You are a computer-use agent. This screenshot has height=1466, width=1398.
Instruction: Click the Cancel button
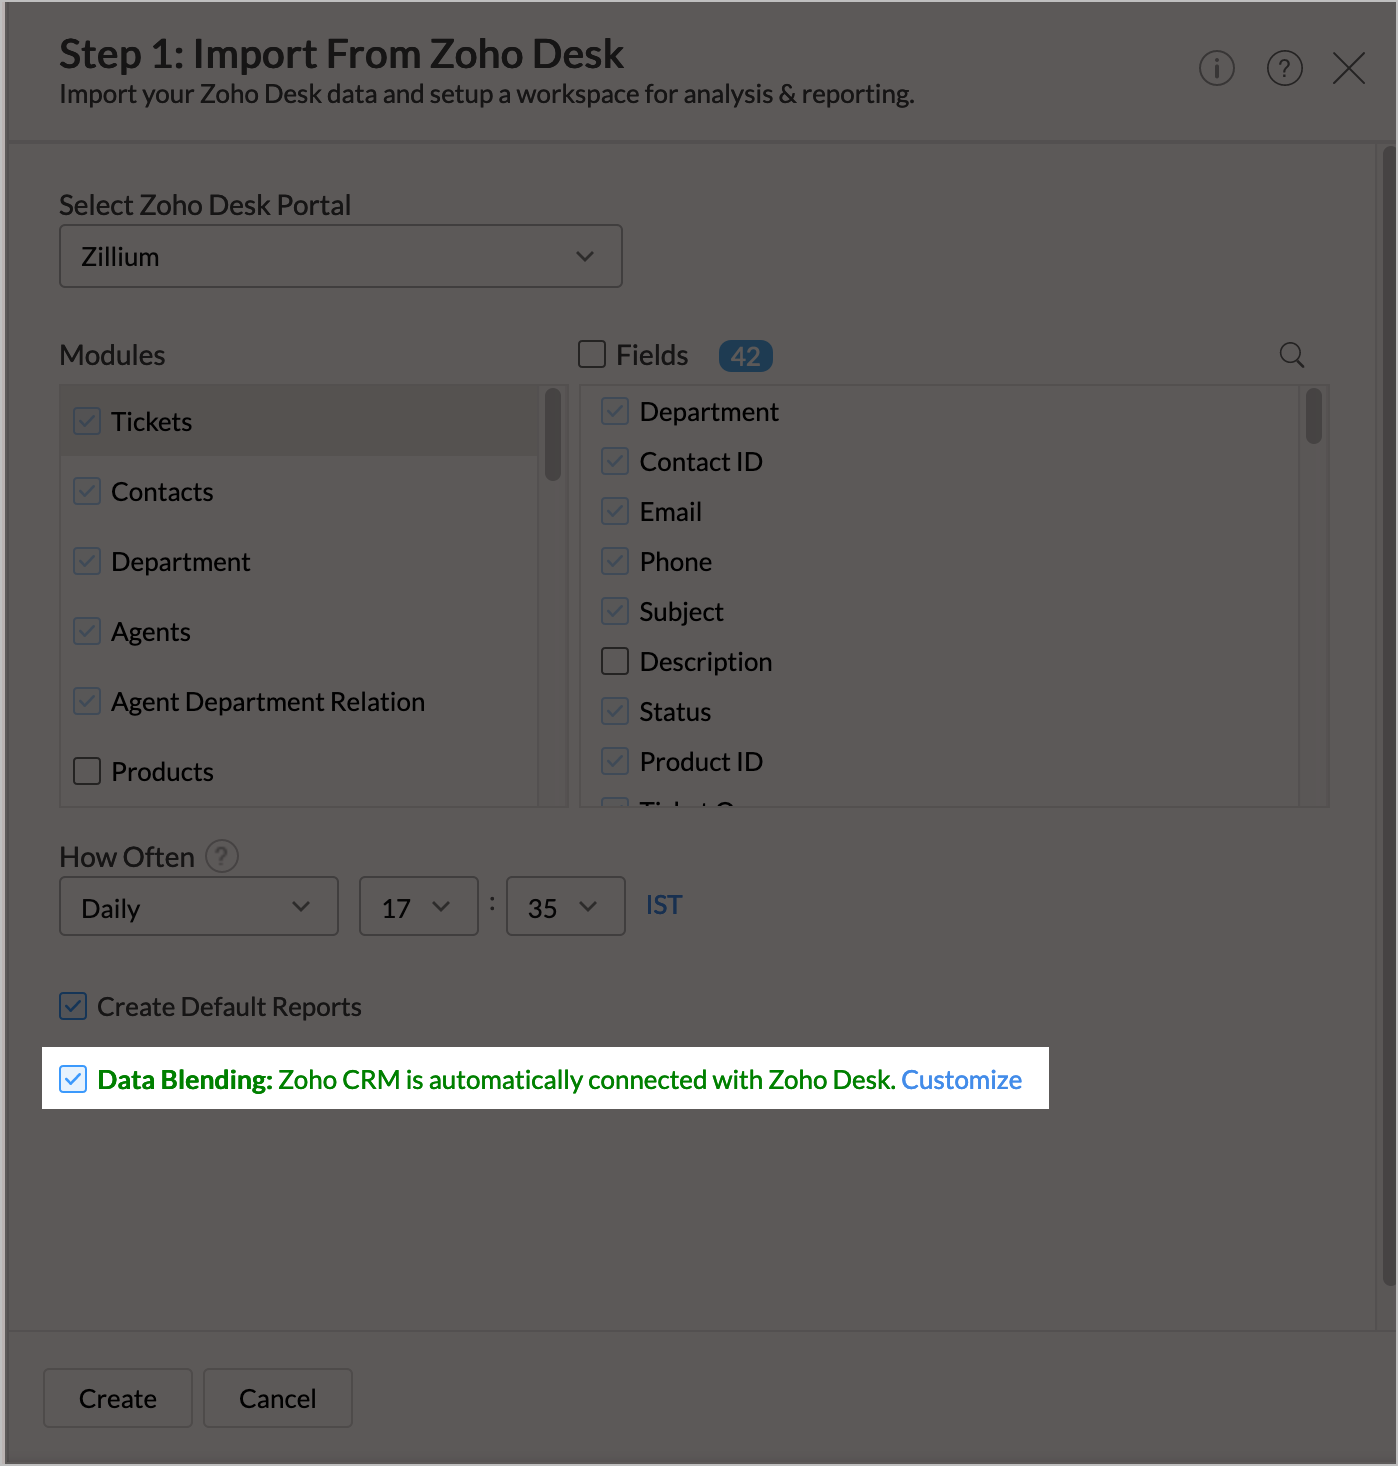pyautogui.click(x=277, y=1398)
